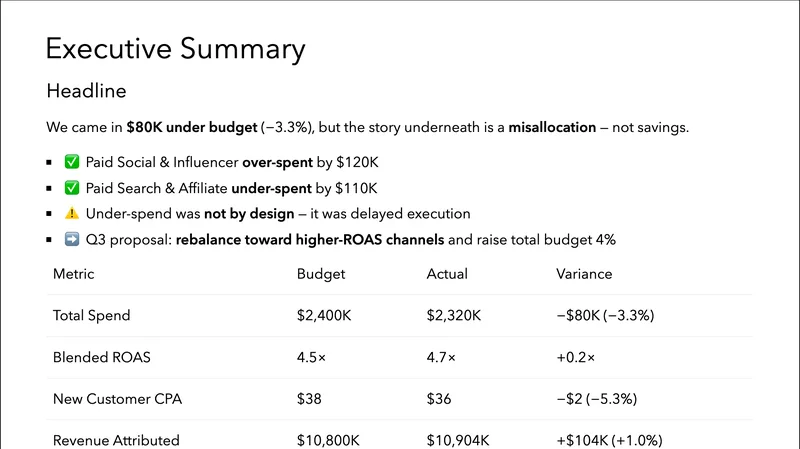Click the Revenue Attributed row label
This screenshot has width=800, height=449.
pyautogui.click(x=115, y=440)
